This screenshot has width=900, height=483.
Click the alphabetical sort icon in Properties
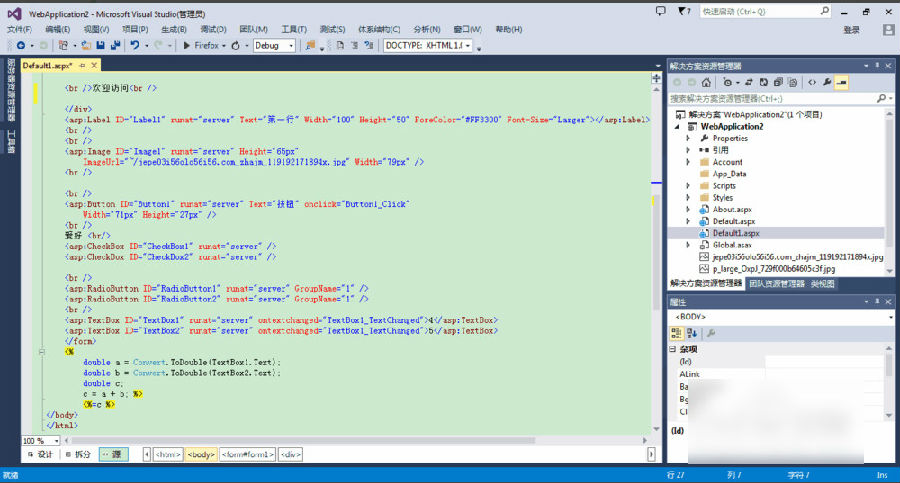[692, 333]
